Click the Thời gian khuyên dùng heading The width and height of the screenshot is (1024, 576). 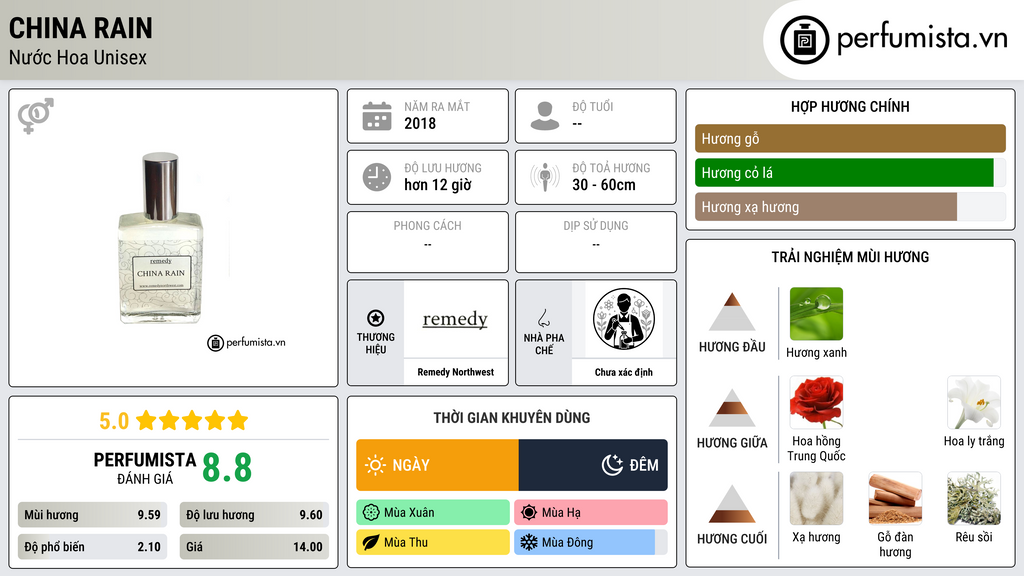click(x=512, y=418)
